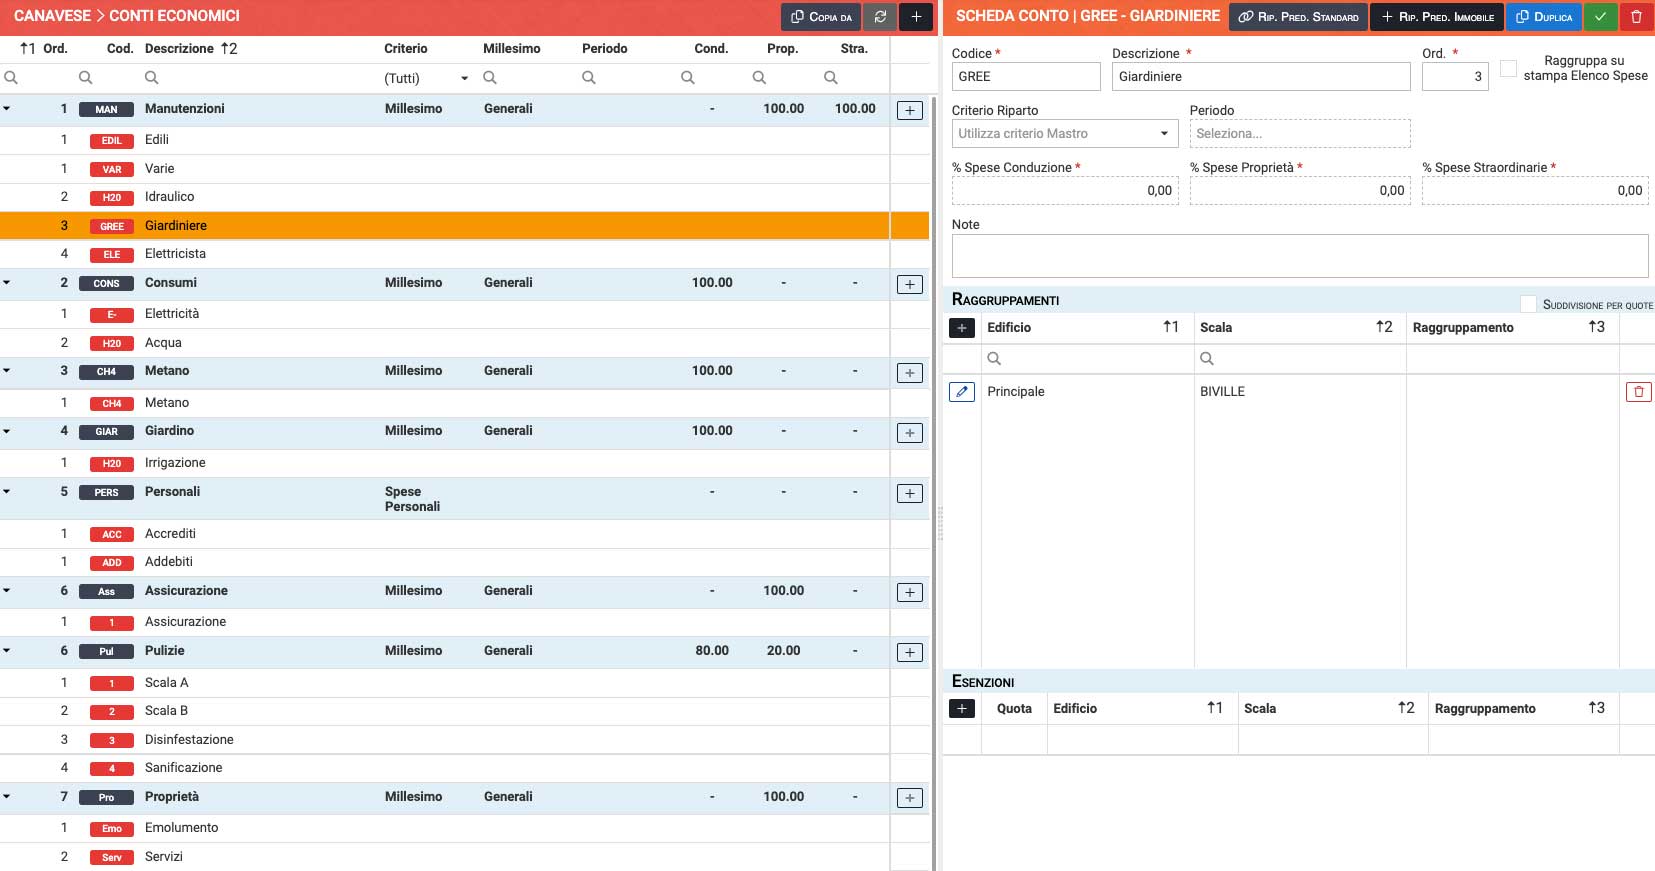
Task: Collapse the Pulizie group
Action: [x=7, y=651]
